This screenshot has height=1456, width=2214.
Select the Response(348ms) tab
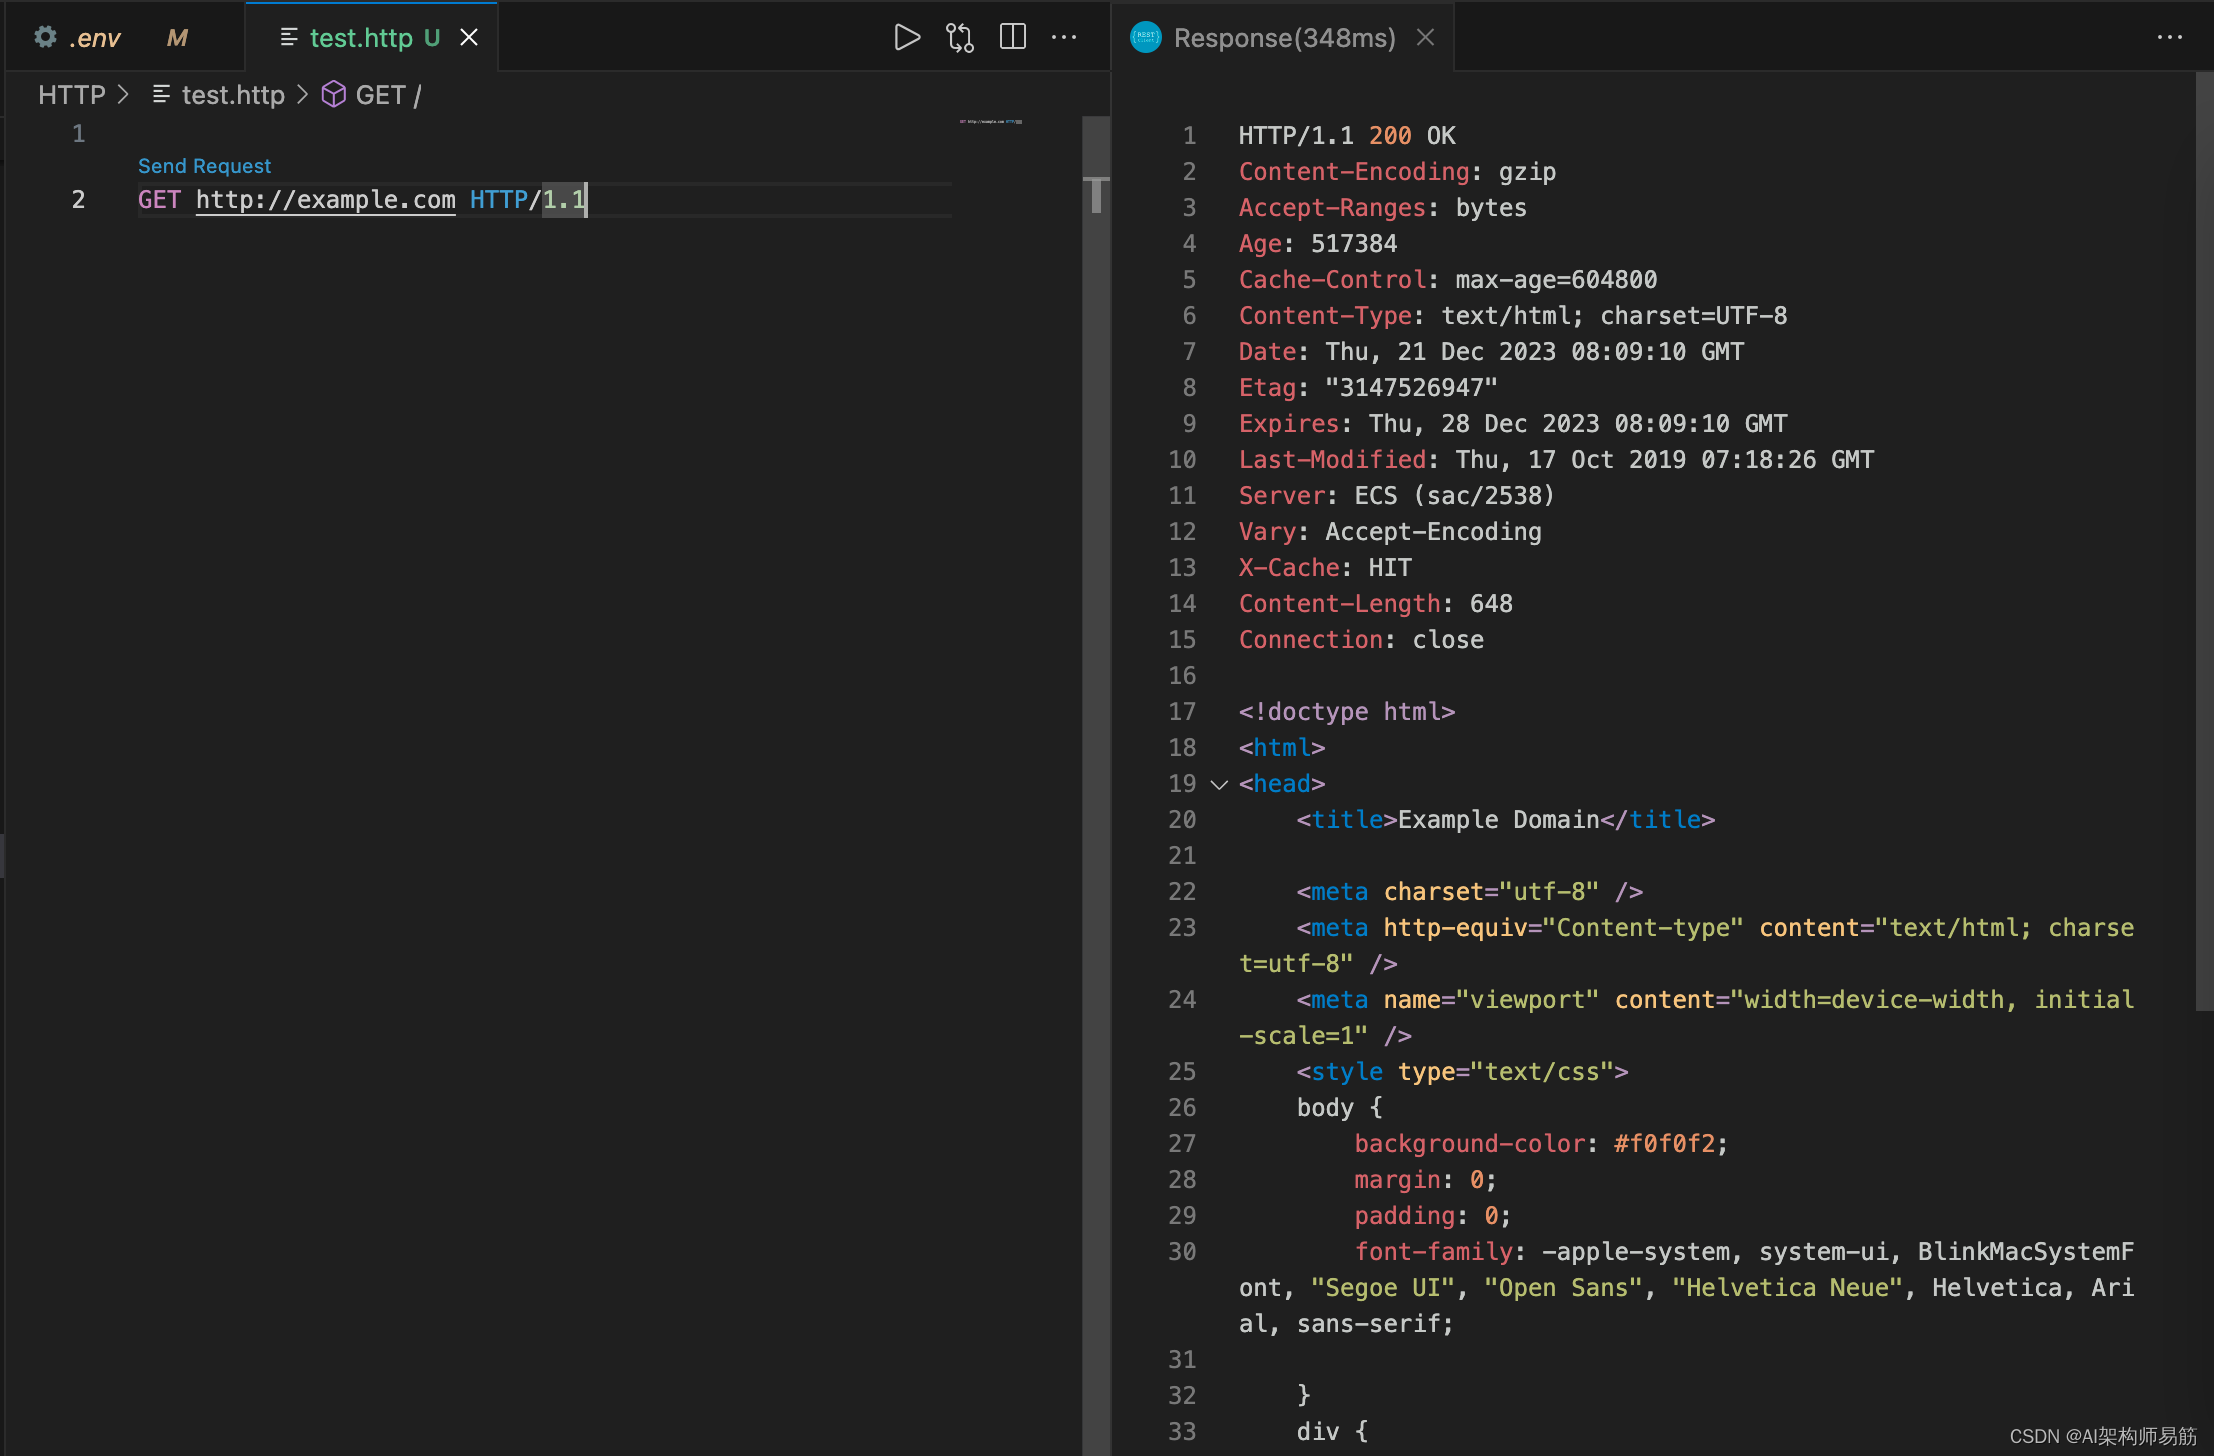1284,38
